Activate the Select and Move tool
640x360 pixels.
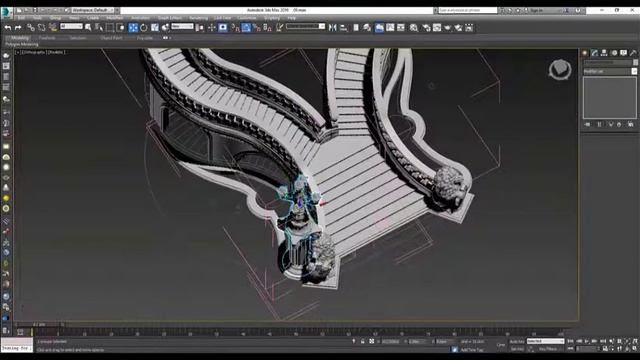[x=133, y=27]
